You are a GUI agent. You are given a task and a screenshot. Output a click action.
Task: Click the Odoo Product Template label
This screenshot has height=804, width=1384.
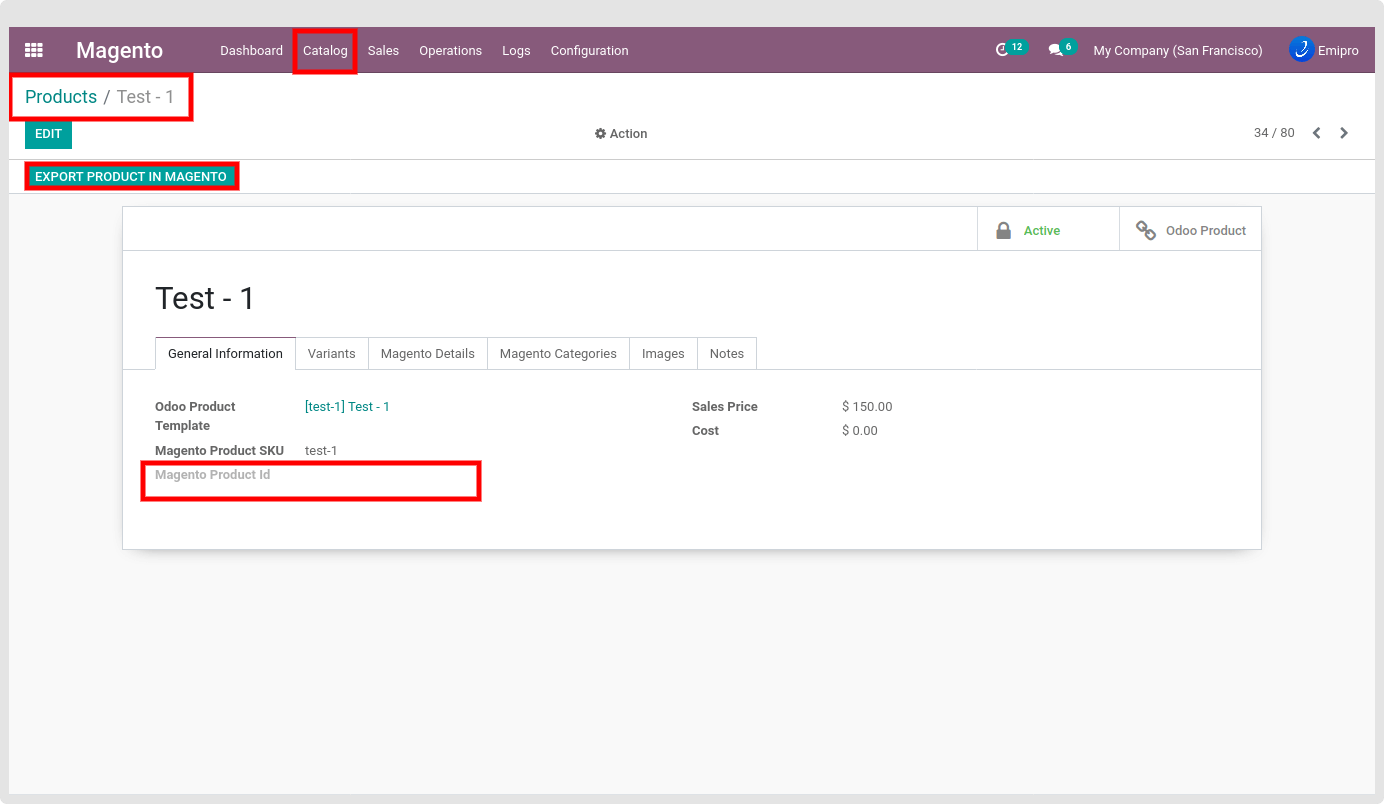pos(195,416)
